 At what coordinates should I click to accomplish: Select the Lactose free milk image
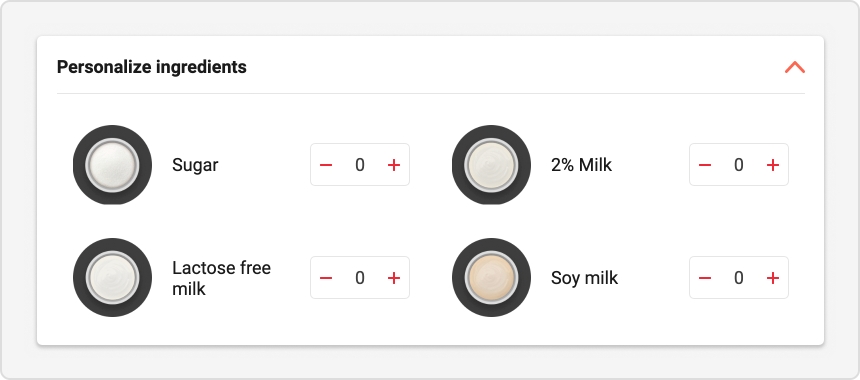coord(112,277)
